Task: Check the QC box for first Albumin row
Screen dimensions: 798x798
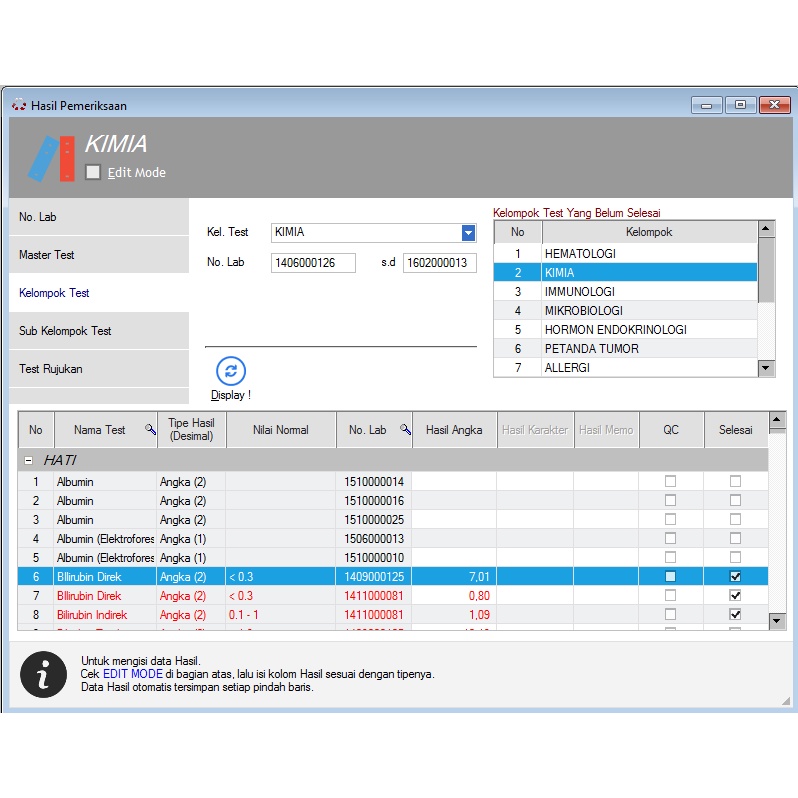Action: click(670, 481)
